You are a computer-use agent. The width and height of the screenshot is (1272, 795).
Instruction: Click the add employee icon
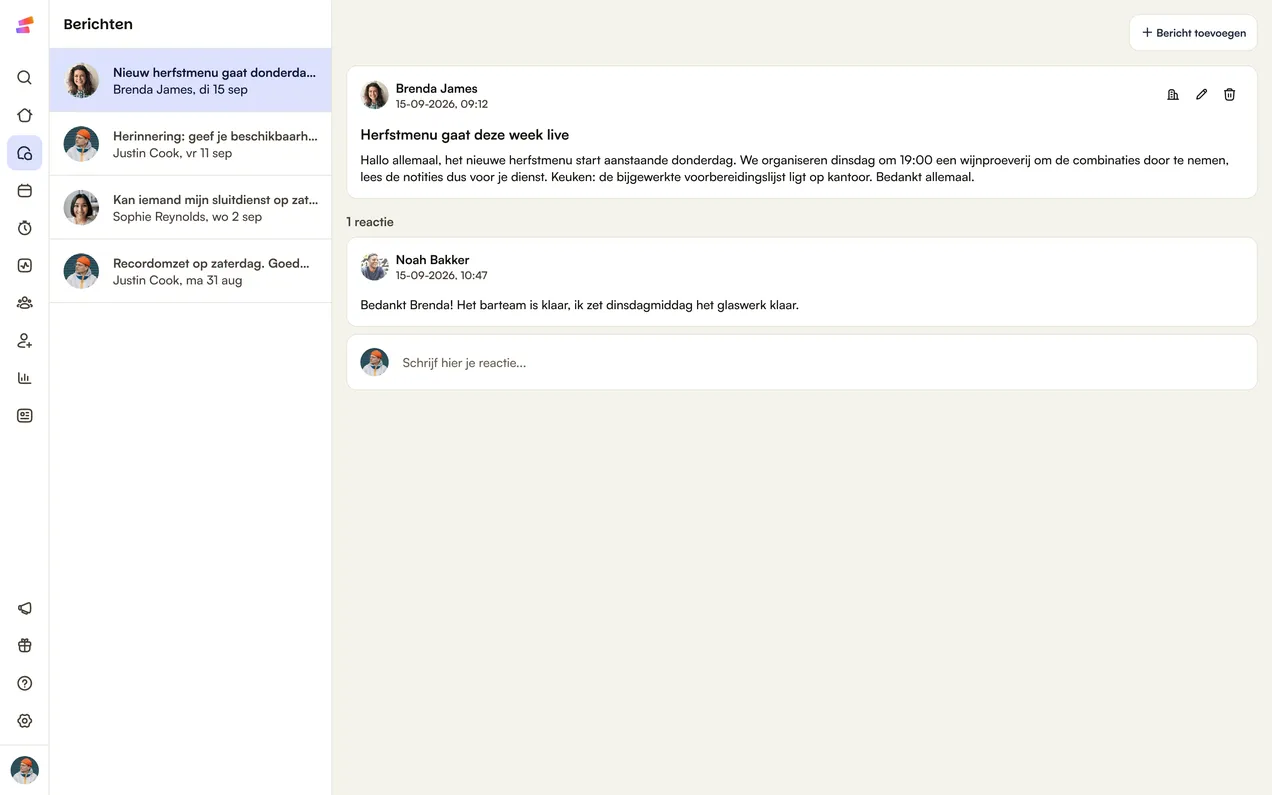25,341
